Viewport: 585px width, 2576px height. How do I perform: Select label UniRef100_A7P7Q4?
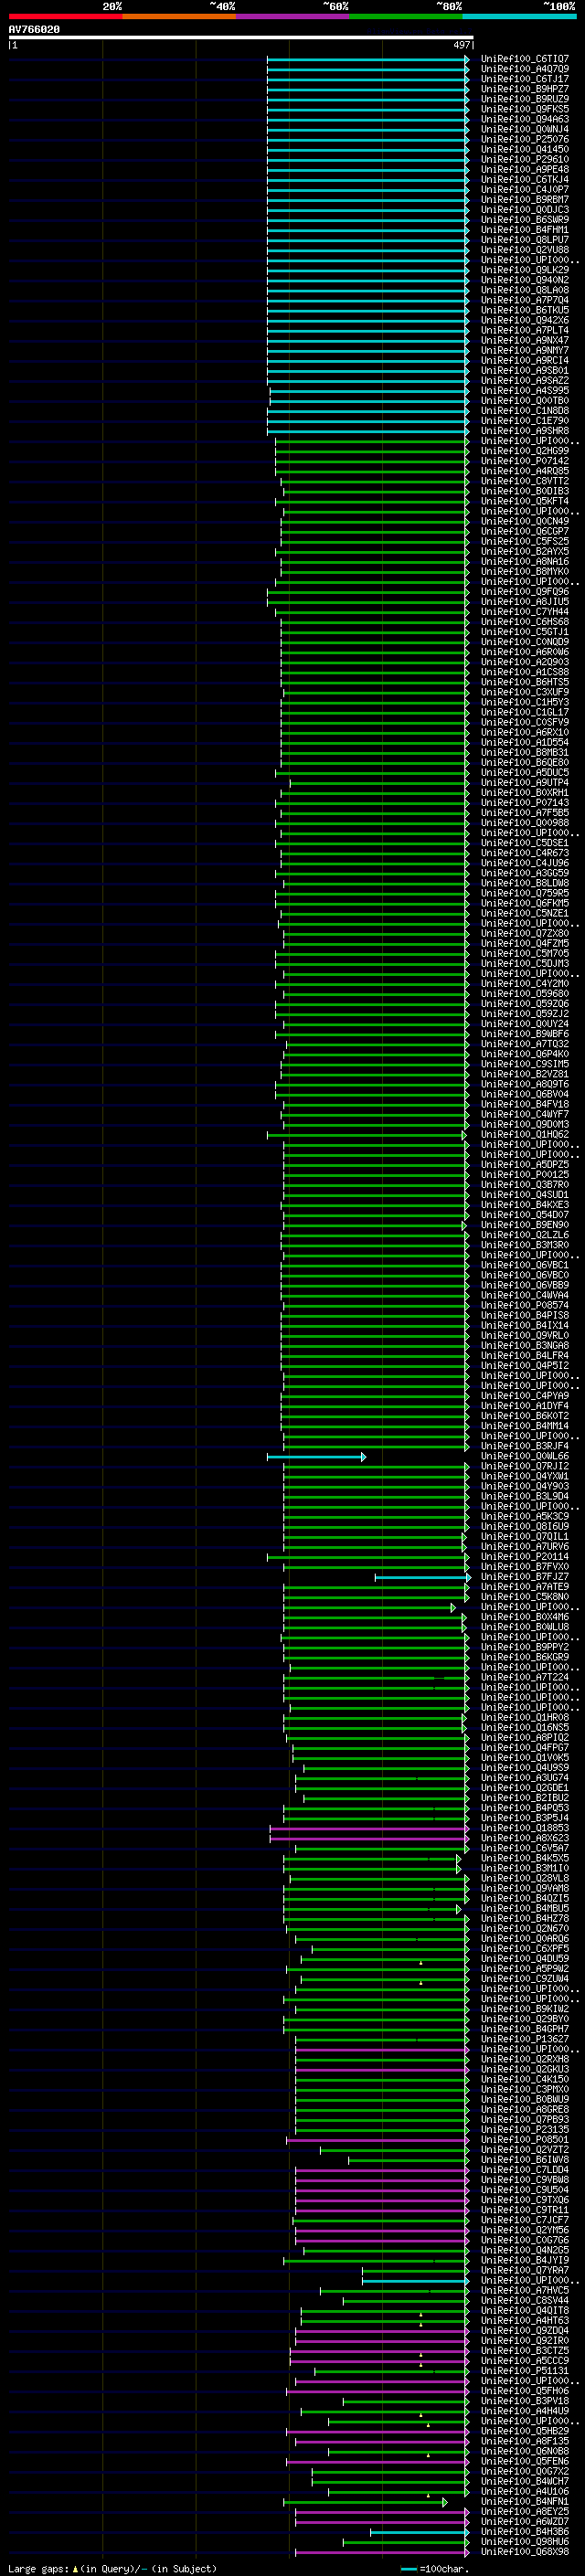525,300
